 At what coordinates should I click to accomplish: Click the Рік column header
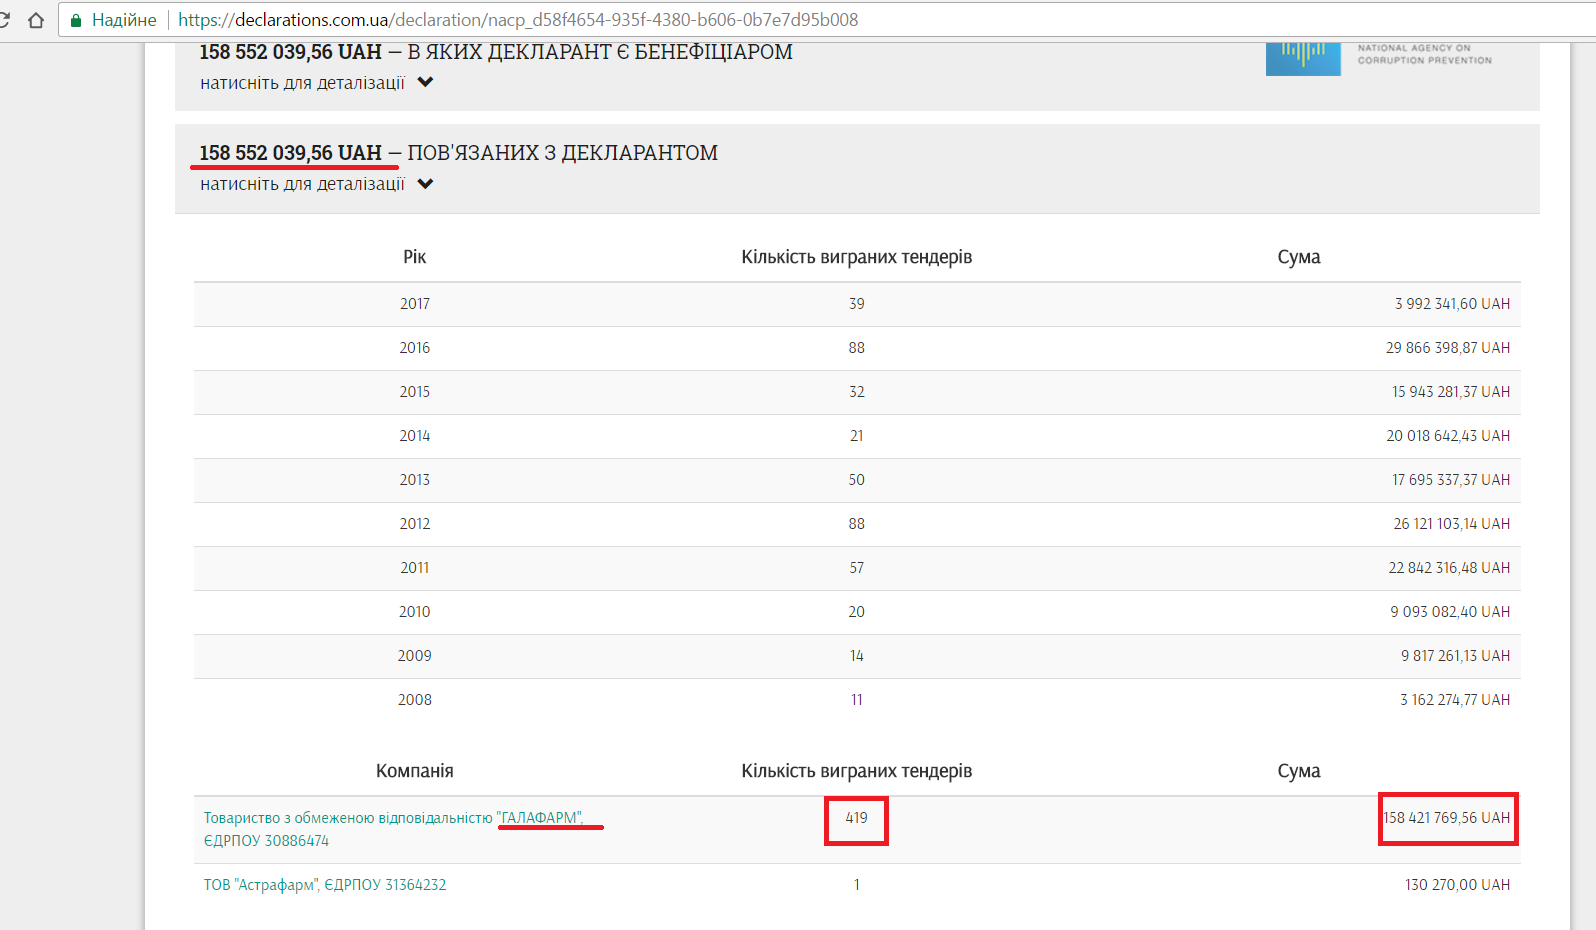pyautogui.click(x=414, y=257)
